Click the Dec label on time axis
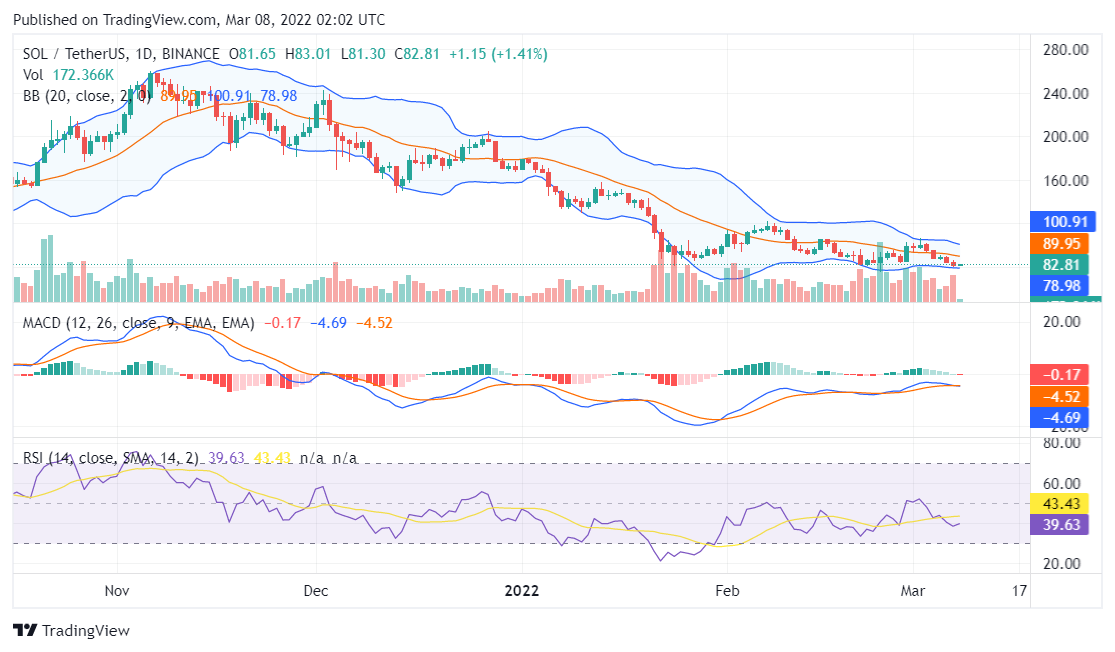 (316, 591)
